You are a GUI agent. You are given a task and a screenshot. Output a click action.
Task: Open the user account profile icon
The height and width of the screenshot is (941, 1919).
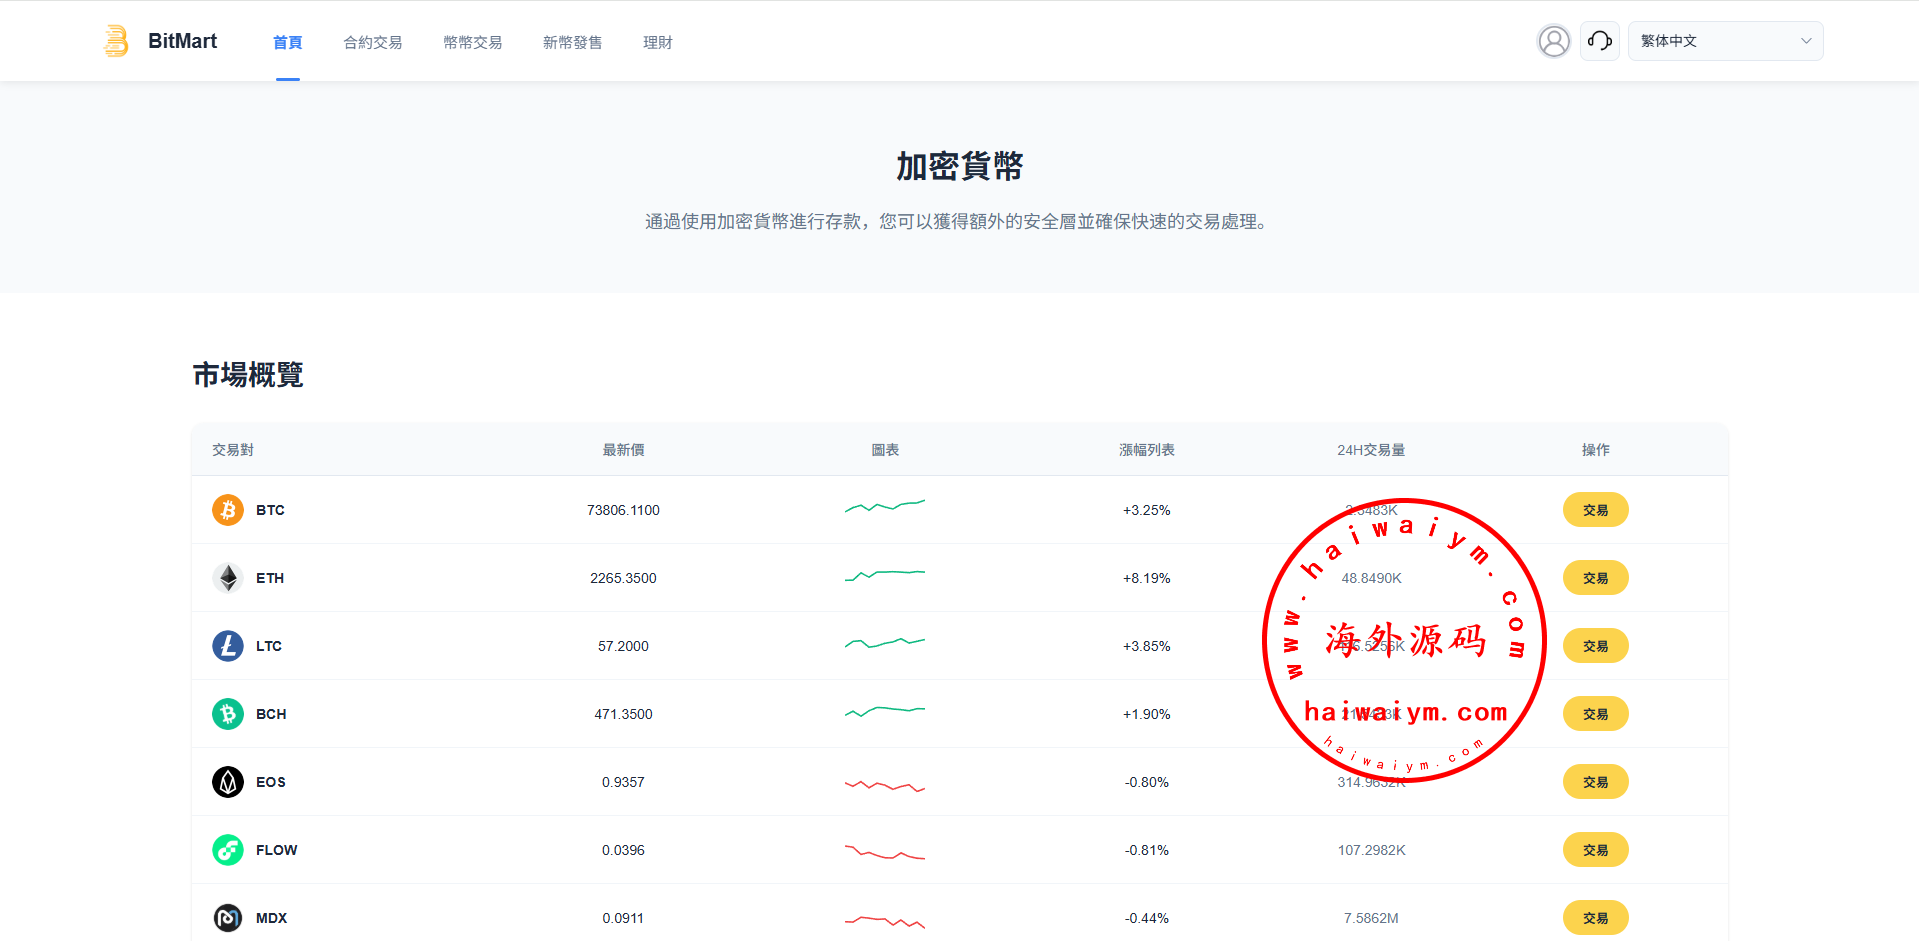tap(1553, 41)
